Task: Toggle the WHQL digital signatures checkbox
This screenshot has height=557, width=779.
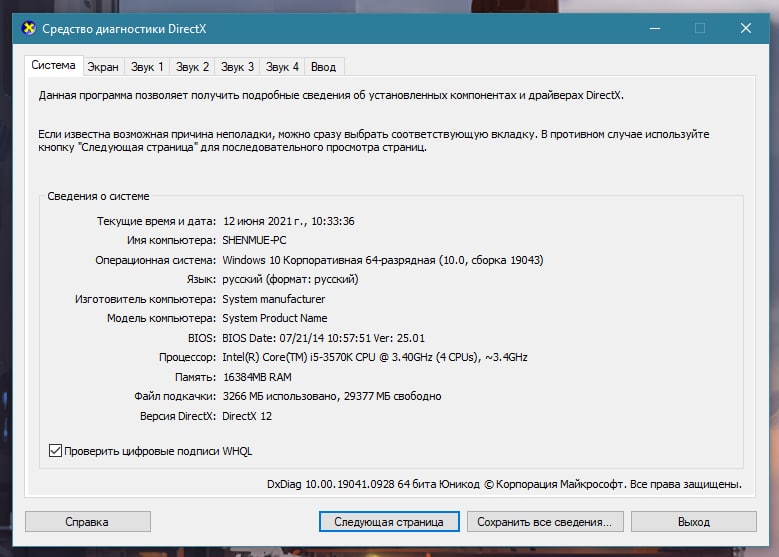Action: 55,451
